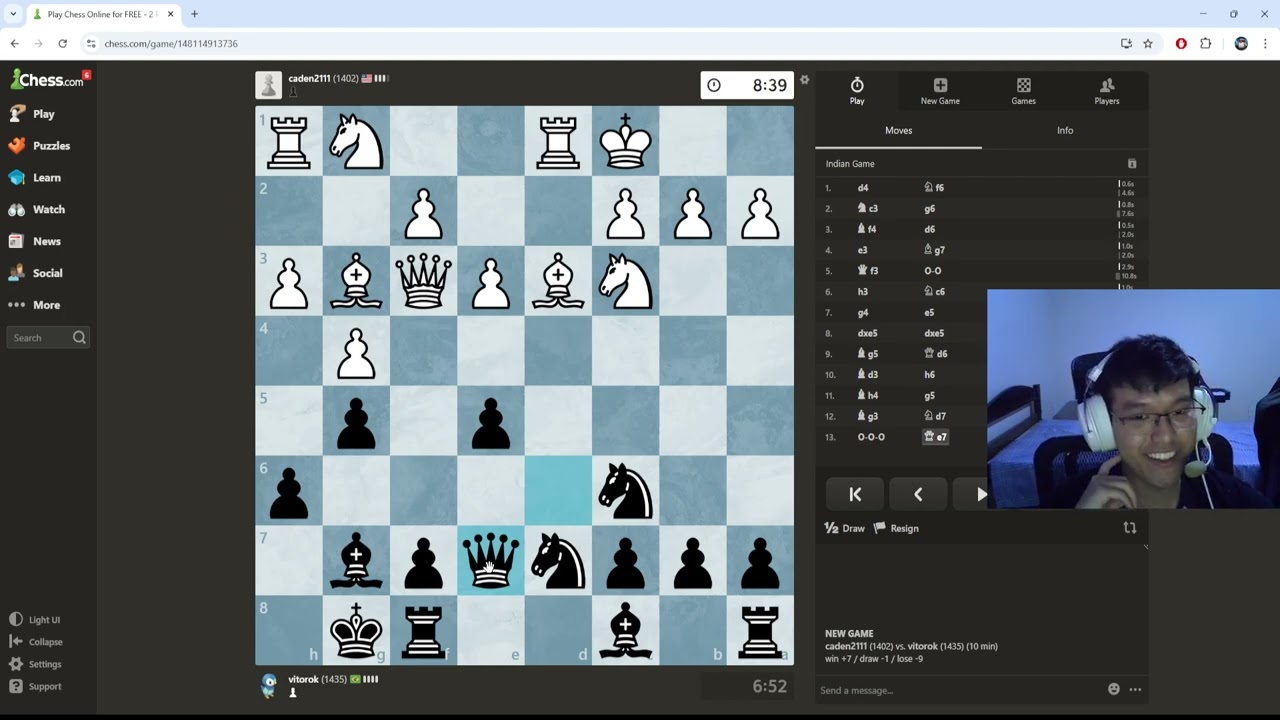Bookmark this page with star icon
This screenshot has height=720, width=1280.
click(x=1148, y=43)
